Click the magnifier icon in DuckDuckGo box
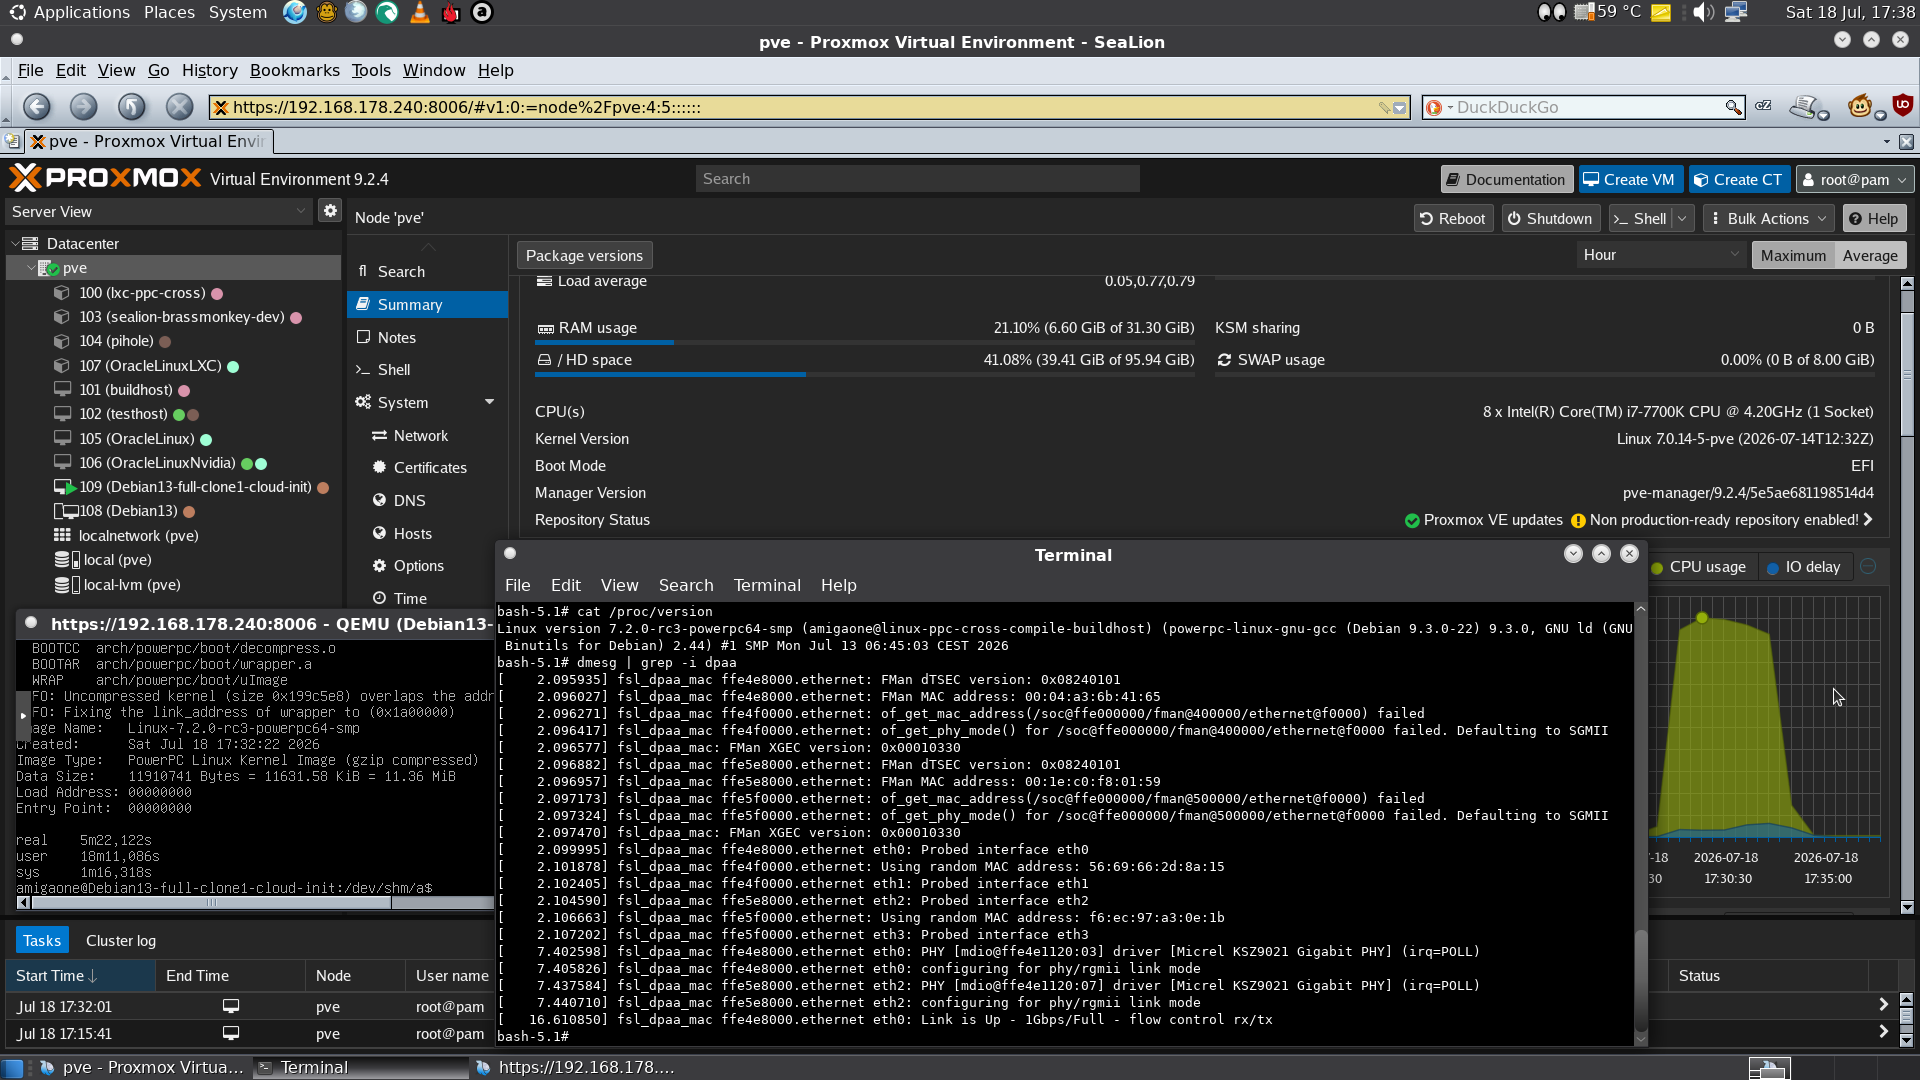Screen dimensions: 1920x1080 (x=1733, y=107)
